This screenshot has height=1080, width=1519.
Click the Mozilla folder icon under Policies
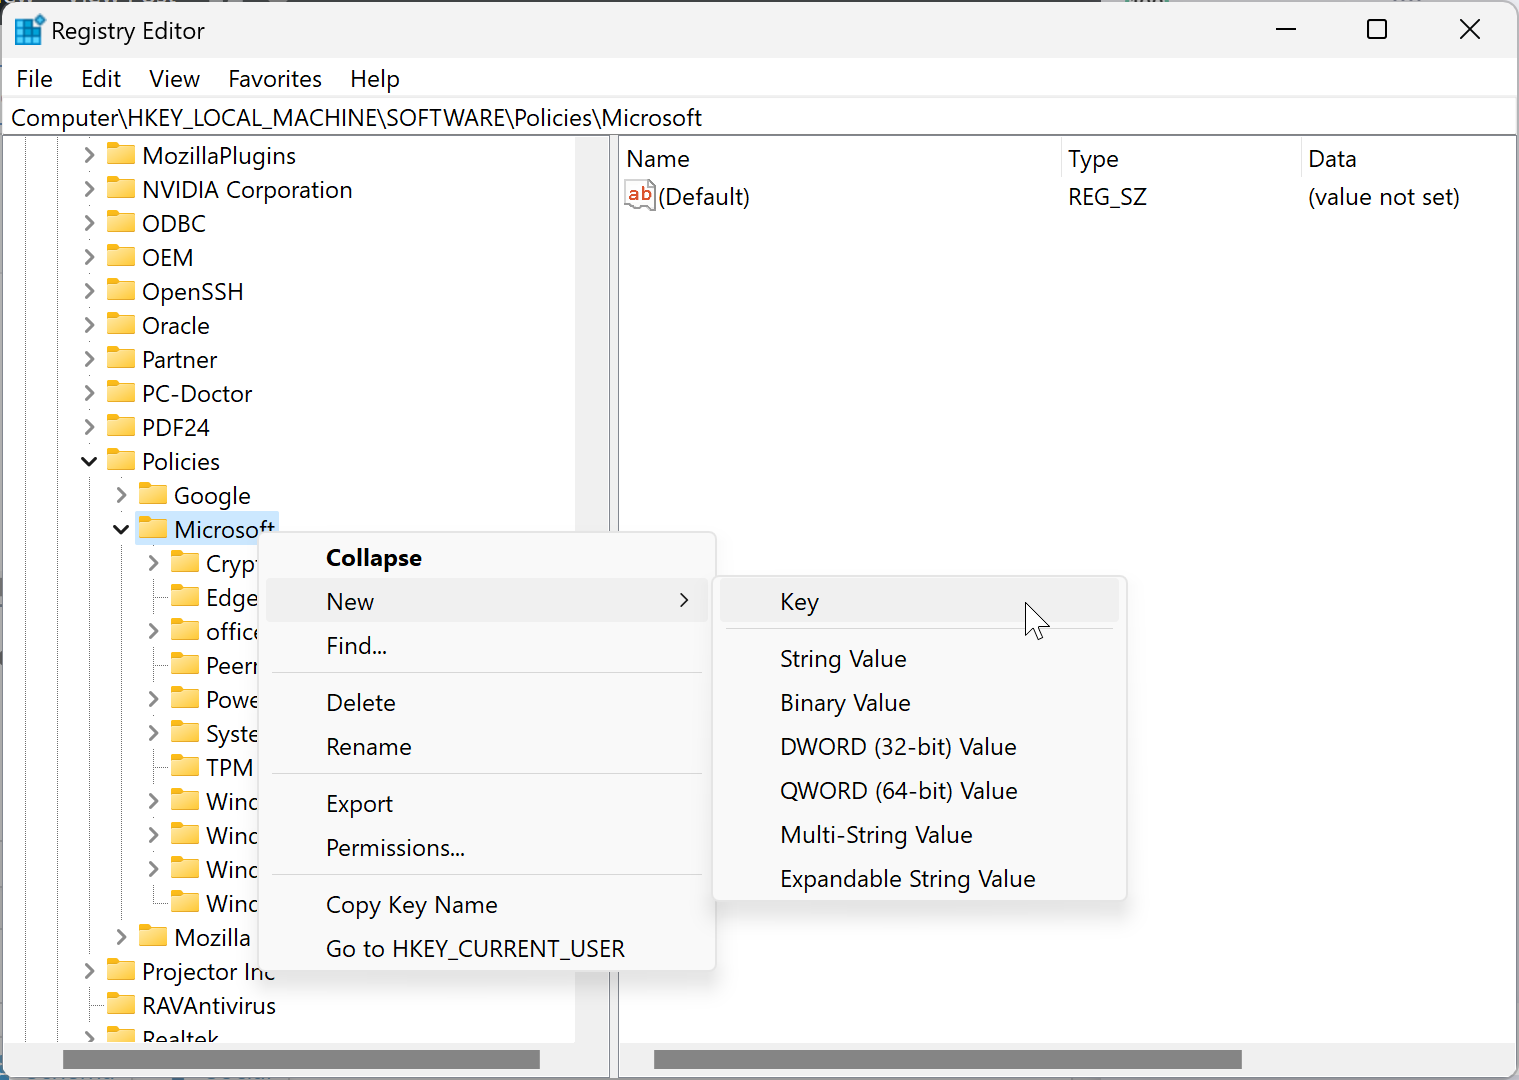pyautogui.click(x=153, y=936)
